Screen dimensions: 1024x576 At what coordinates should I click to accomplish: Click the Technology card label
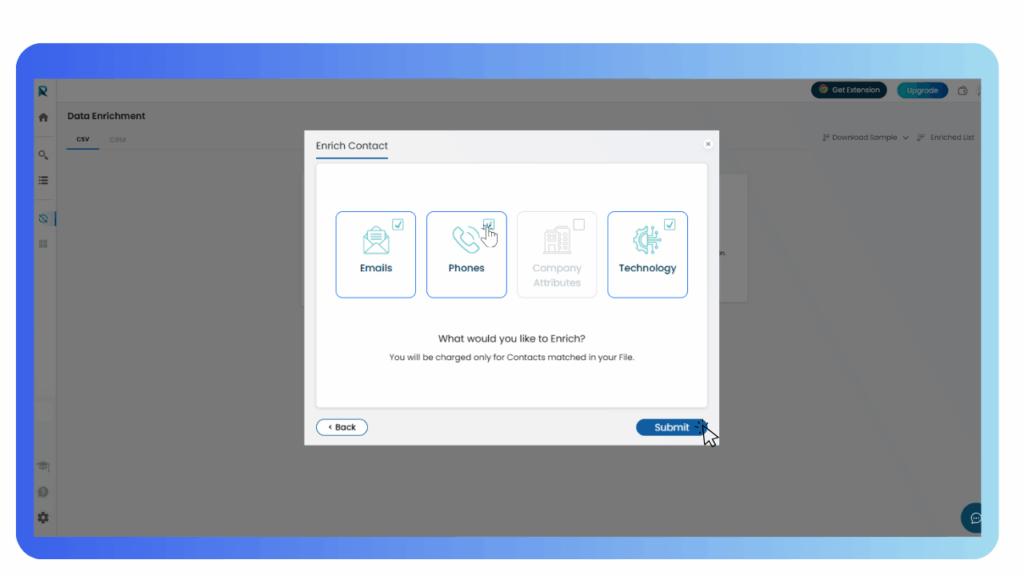647,268
